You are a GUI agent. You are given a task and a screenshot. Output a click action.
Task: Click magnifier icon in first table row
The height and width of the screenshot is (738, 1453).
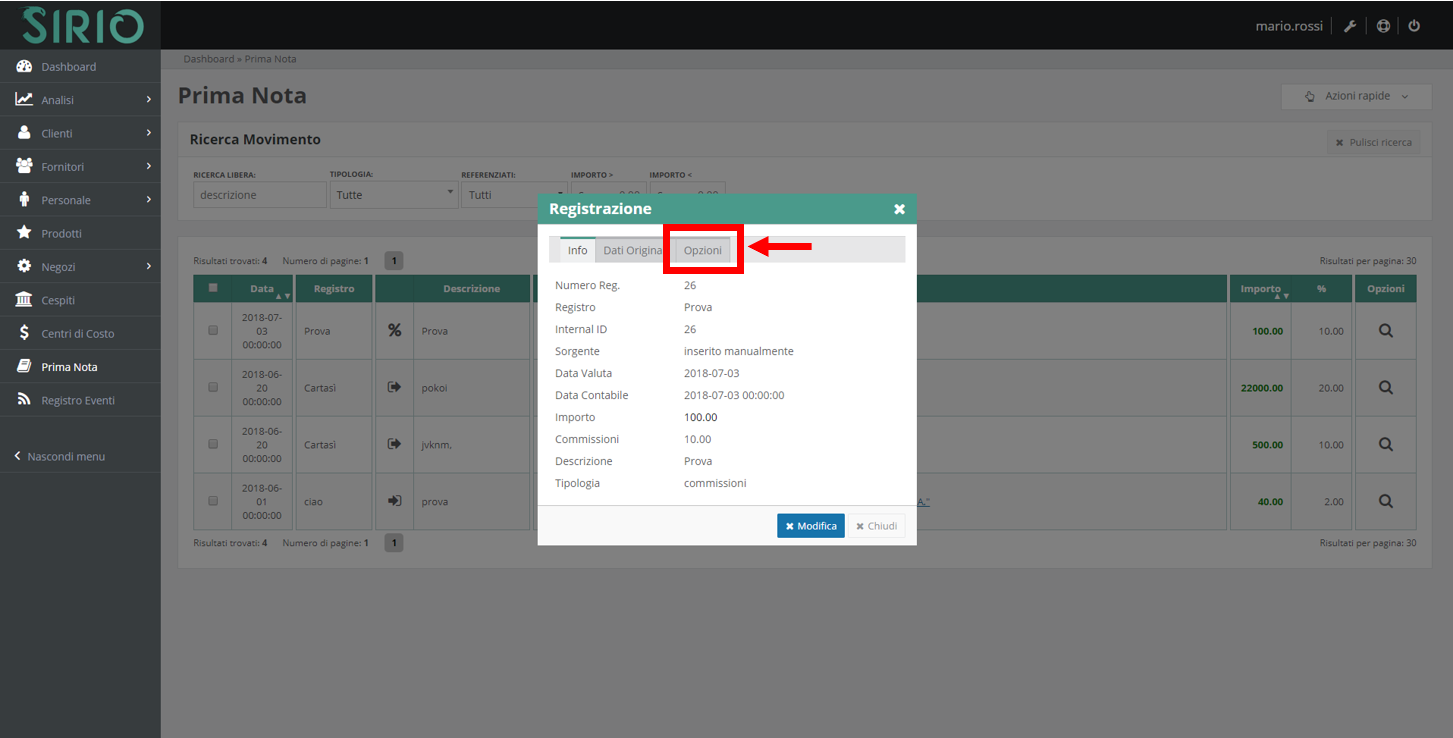click(1385, 331)
